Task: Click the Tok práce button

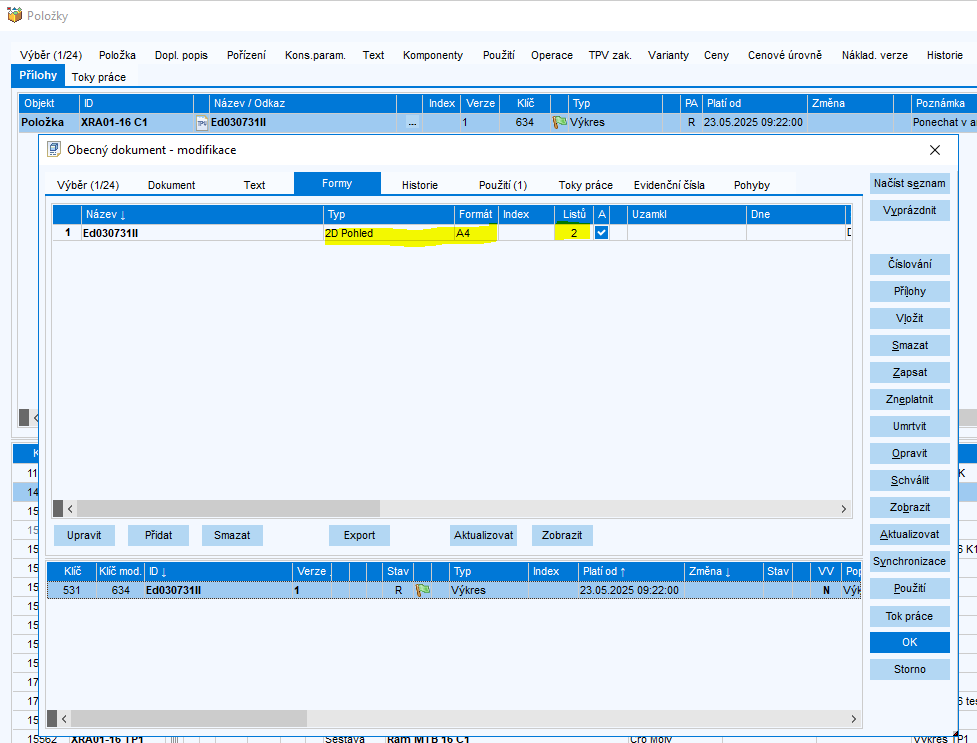Action: [910, 616]
